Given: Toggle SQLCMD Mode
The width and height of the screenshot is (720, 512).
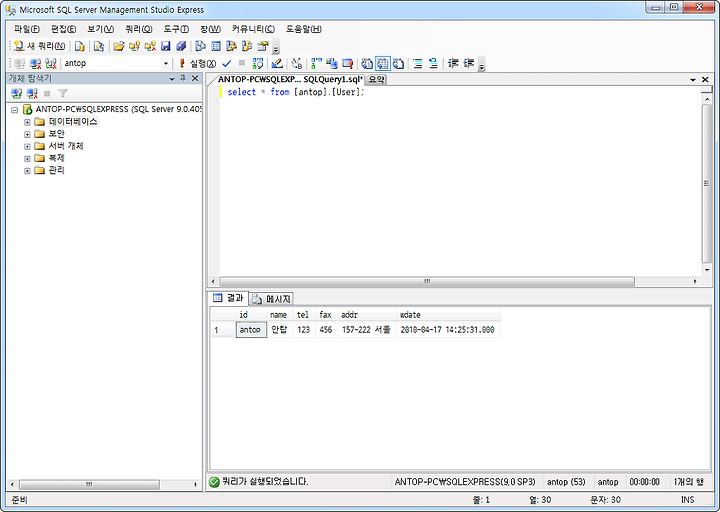Looking at the screenshot, I should (348, 63).
